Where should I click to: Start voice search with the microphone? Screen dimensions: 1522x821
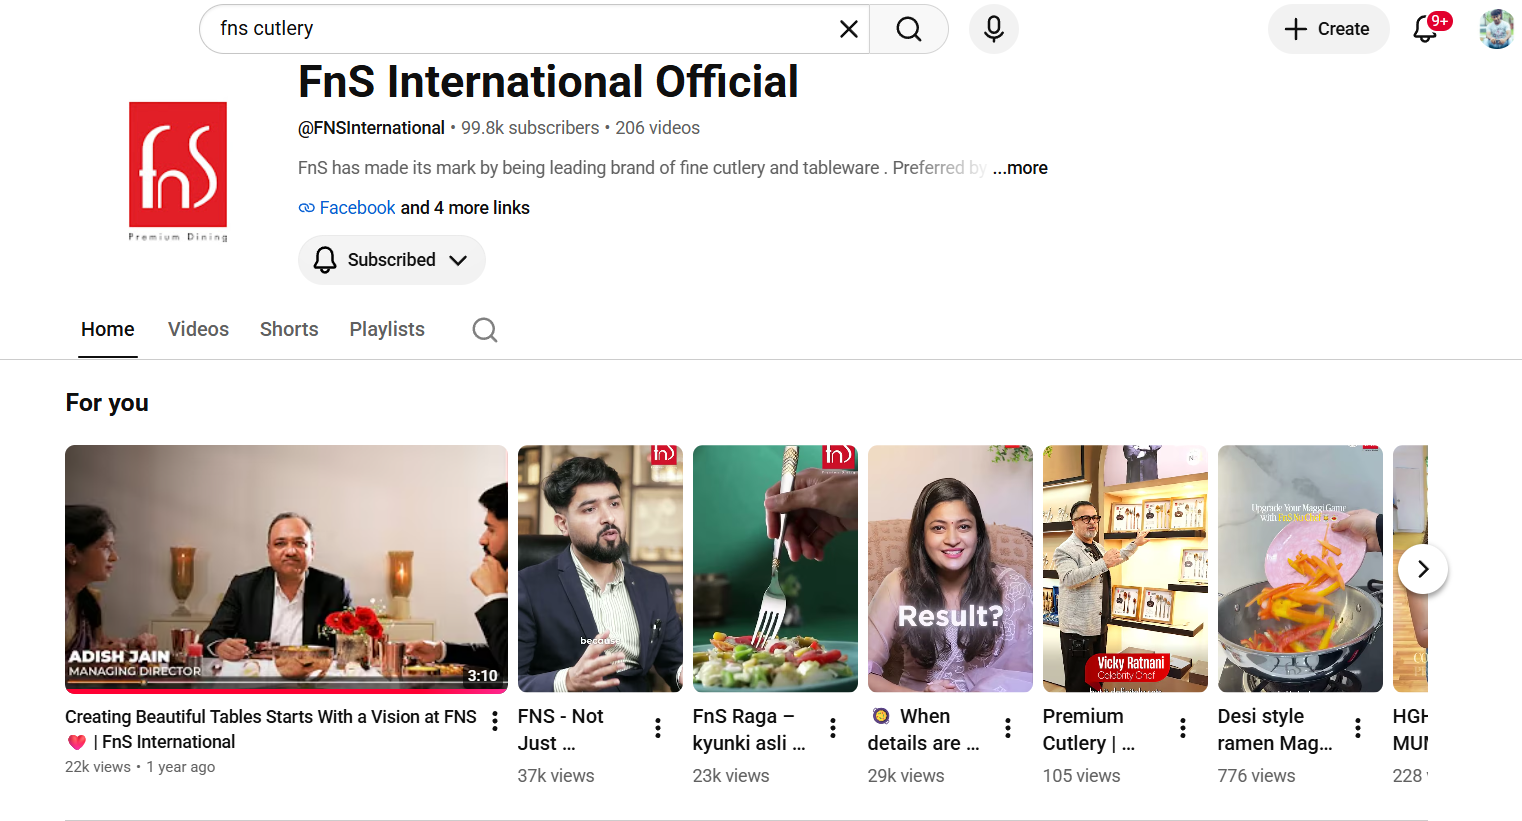(x=994, y=29)
